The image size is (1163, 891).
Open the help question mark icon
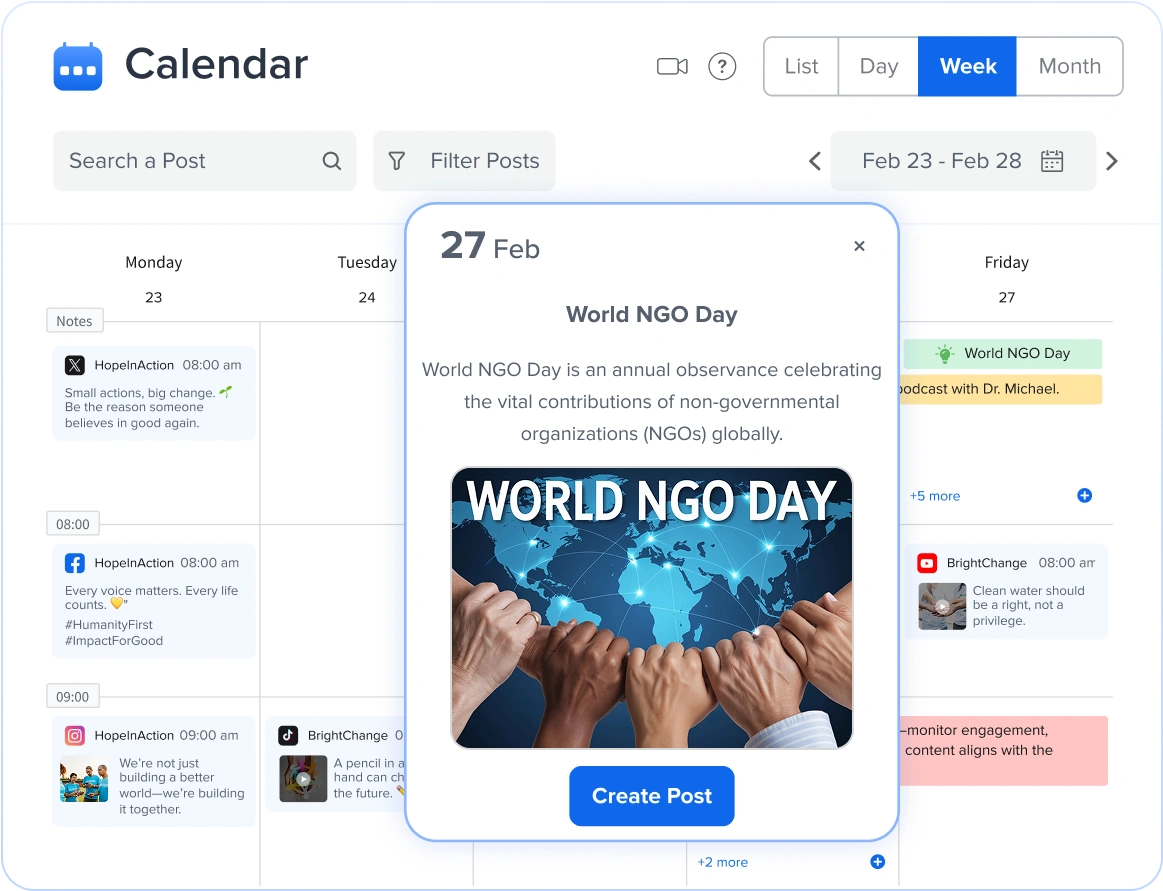[x=722, y=66]
